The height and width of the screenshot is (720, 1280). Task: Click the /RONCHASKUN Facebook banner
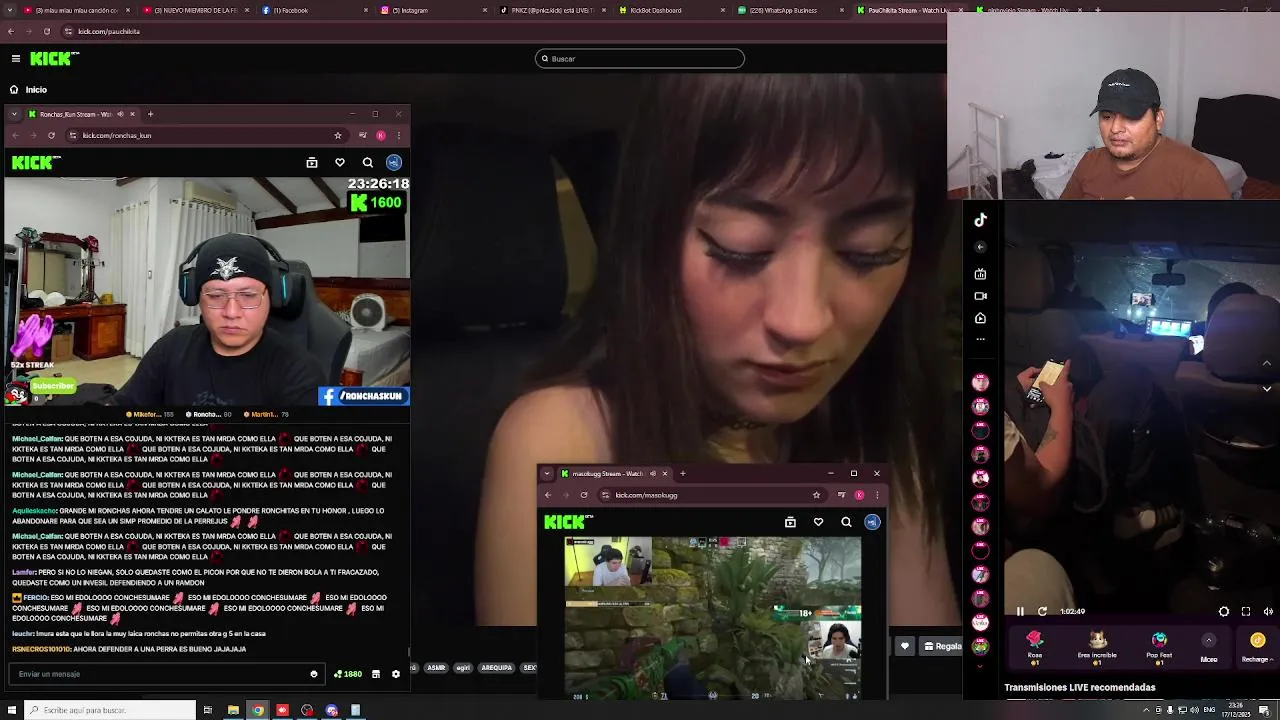pos(364,396)
